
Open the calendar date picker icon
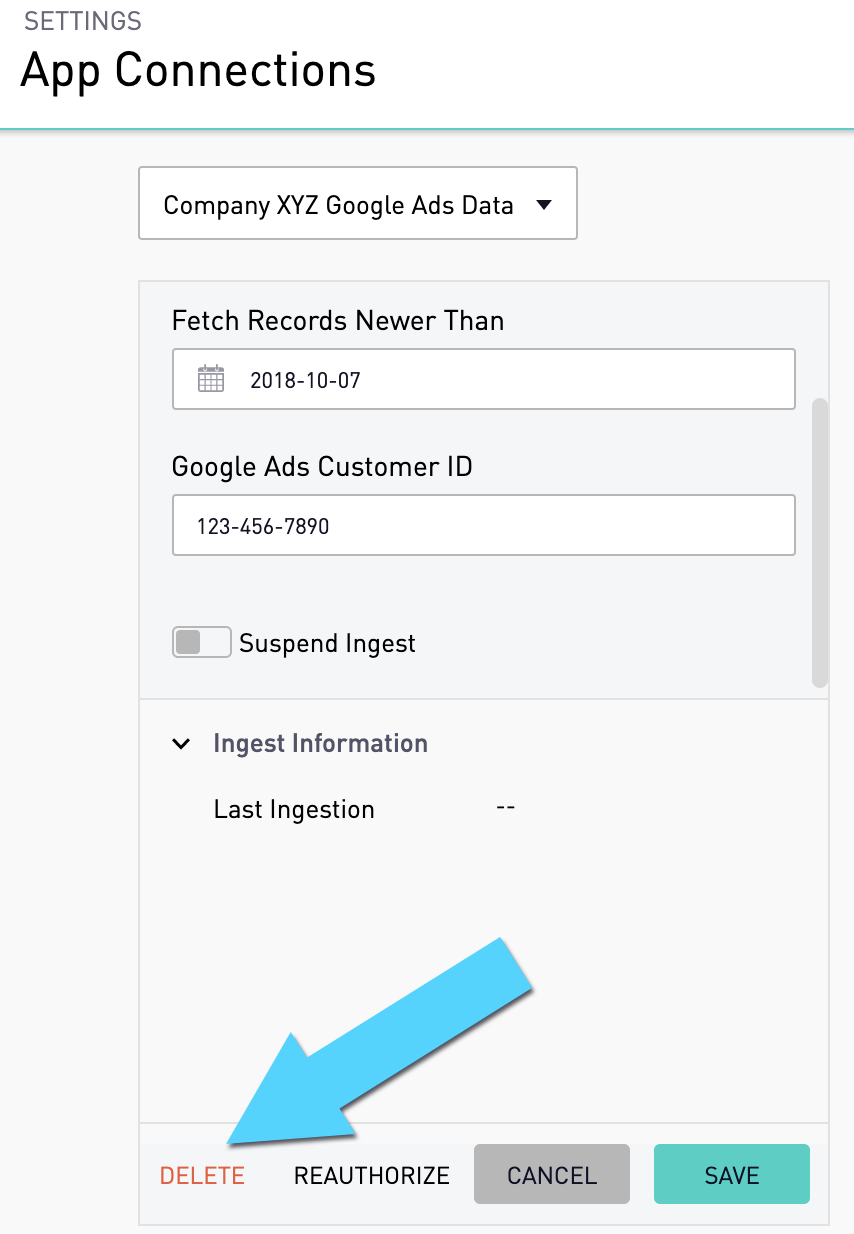211,379
